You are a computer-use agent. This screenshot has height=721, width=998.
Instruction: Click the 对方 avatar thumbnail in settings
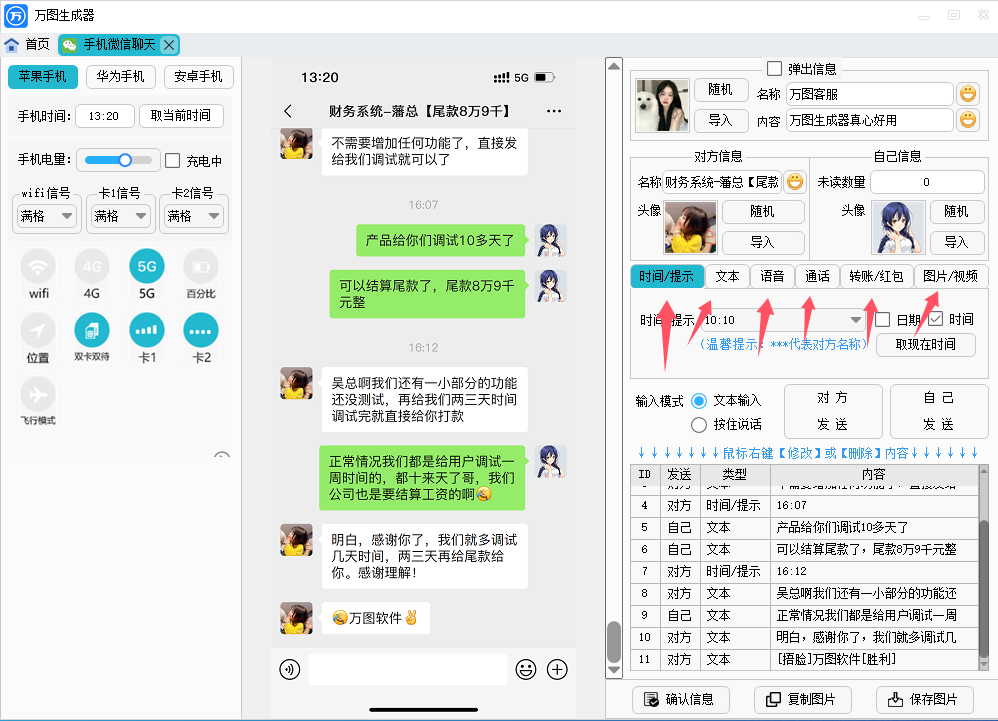[691, 227]
